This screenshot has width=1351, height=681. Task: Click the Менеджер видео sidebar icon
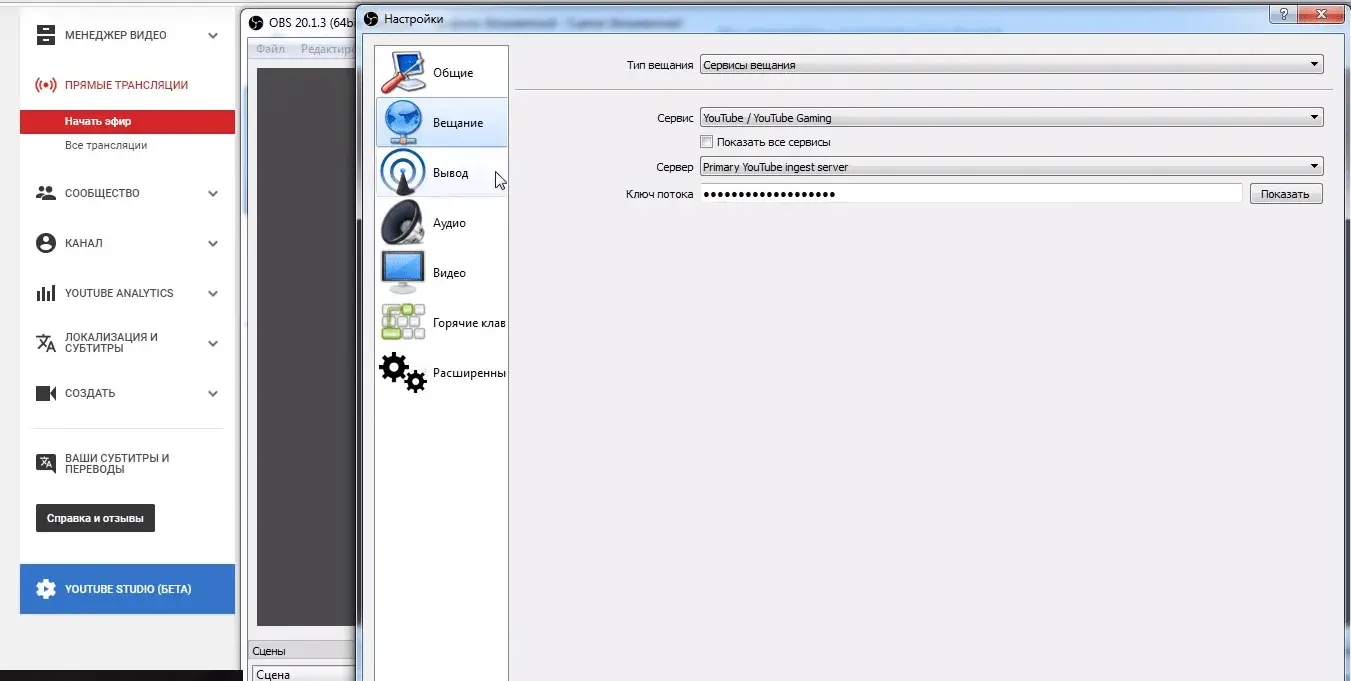tap(46, 35)
